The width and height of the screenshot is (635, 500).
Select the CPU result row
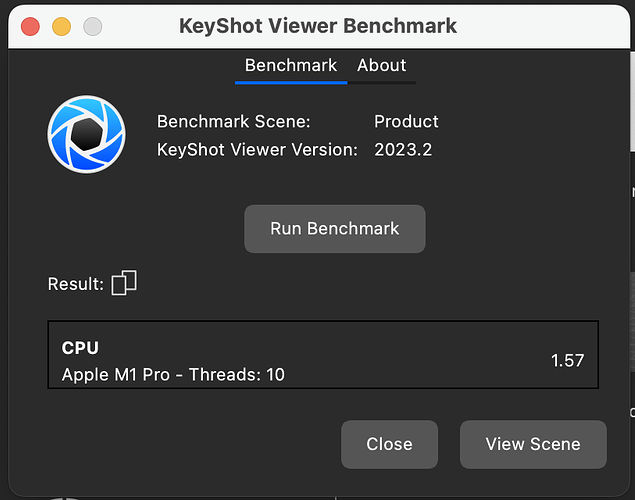coord(323,355)
